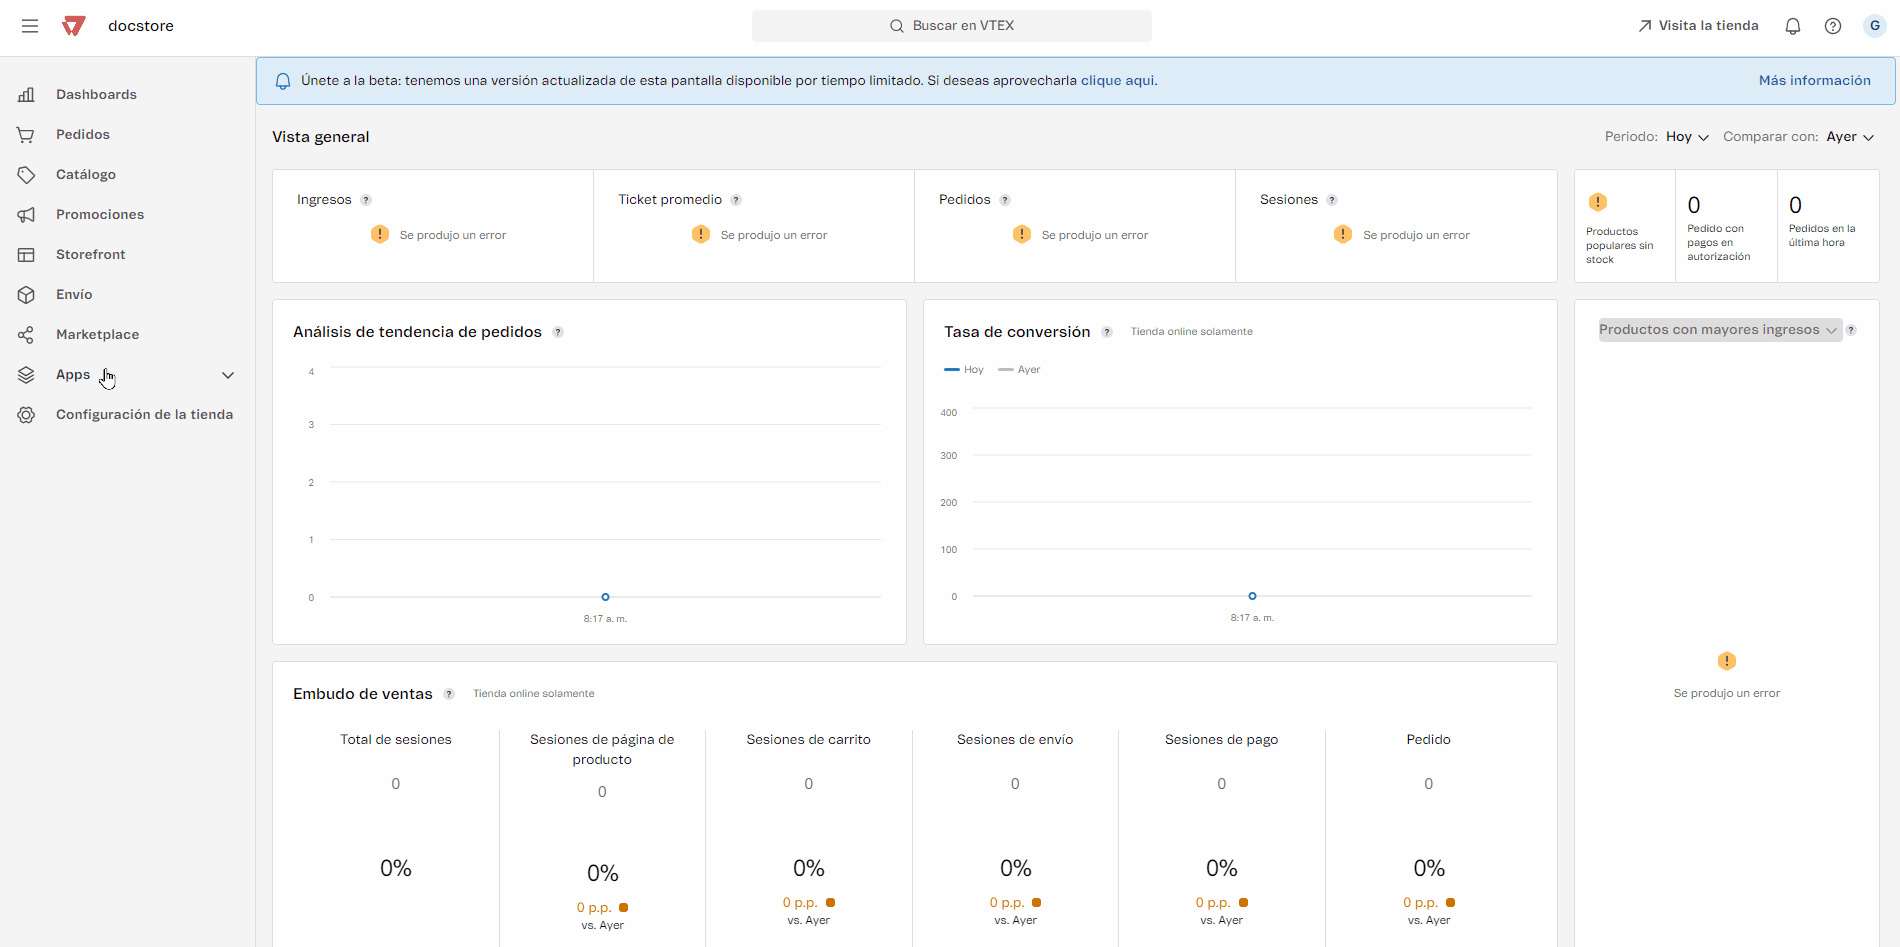Click Visita la tienda link
The width and height of the screenshot is (1900, 947).
point(1698,26)
